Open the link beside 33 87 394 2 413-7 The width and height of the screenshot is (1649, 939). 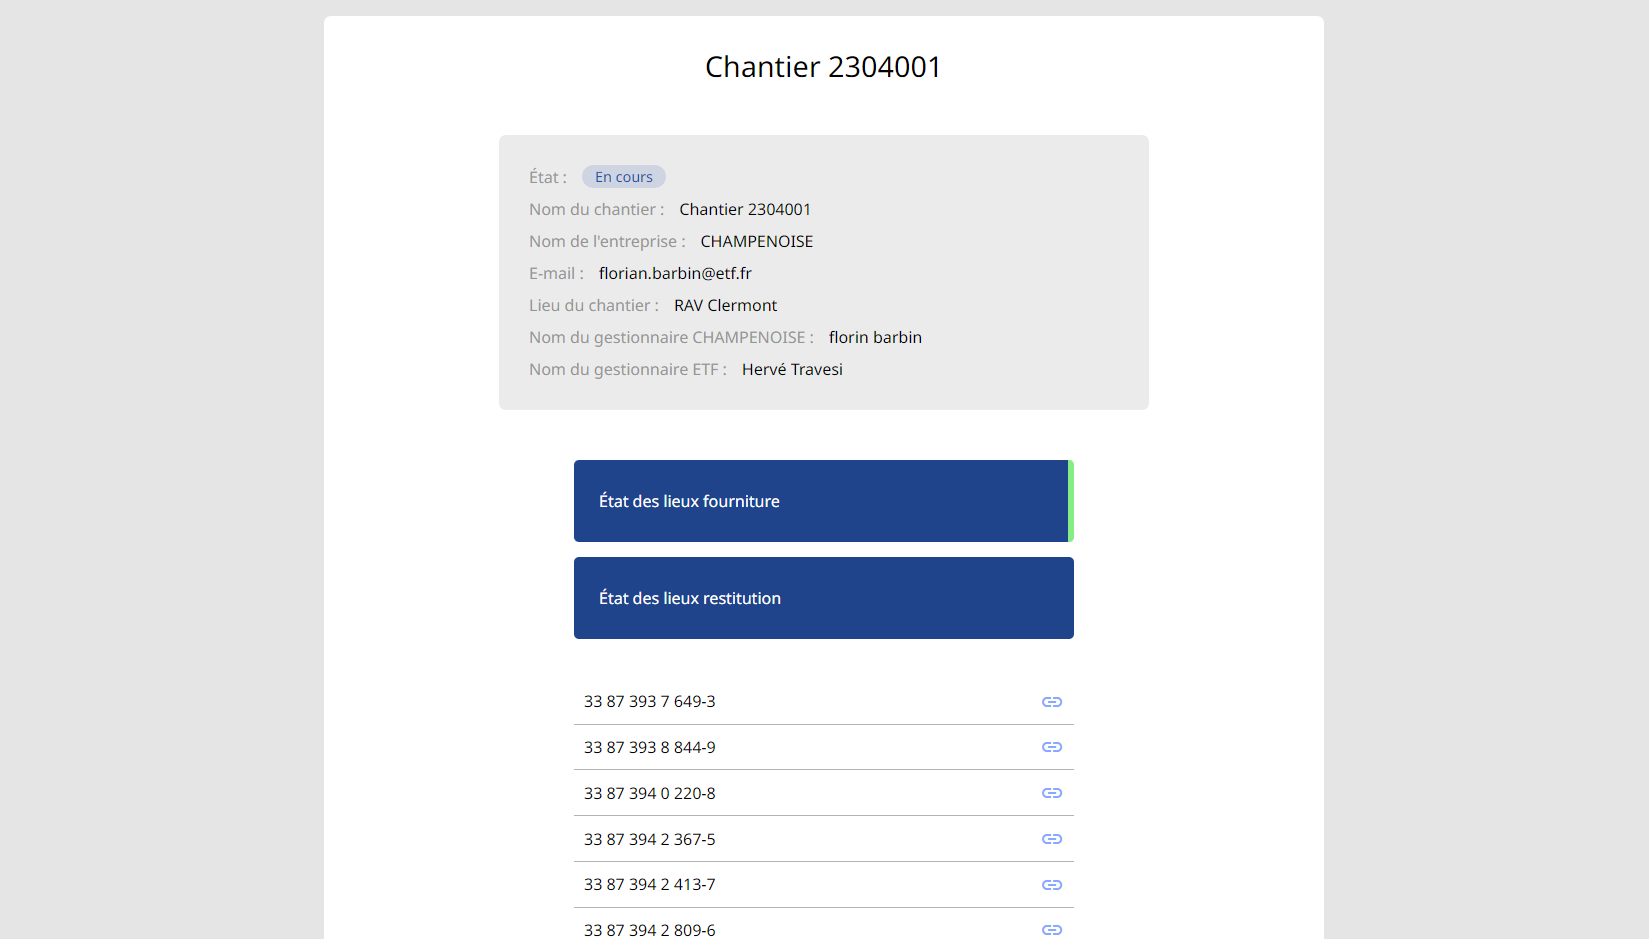1052,885
